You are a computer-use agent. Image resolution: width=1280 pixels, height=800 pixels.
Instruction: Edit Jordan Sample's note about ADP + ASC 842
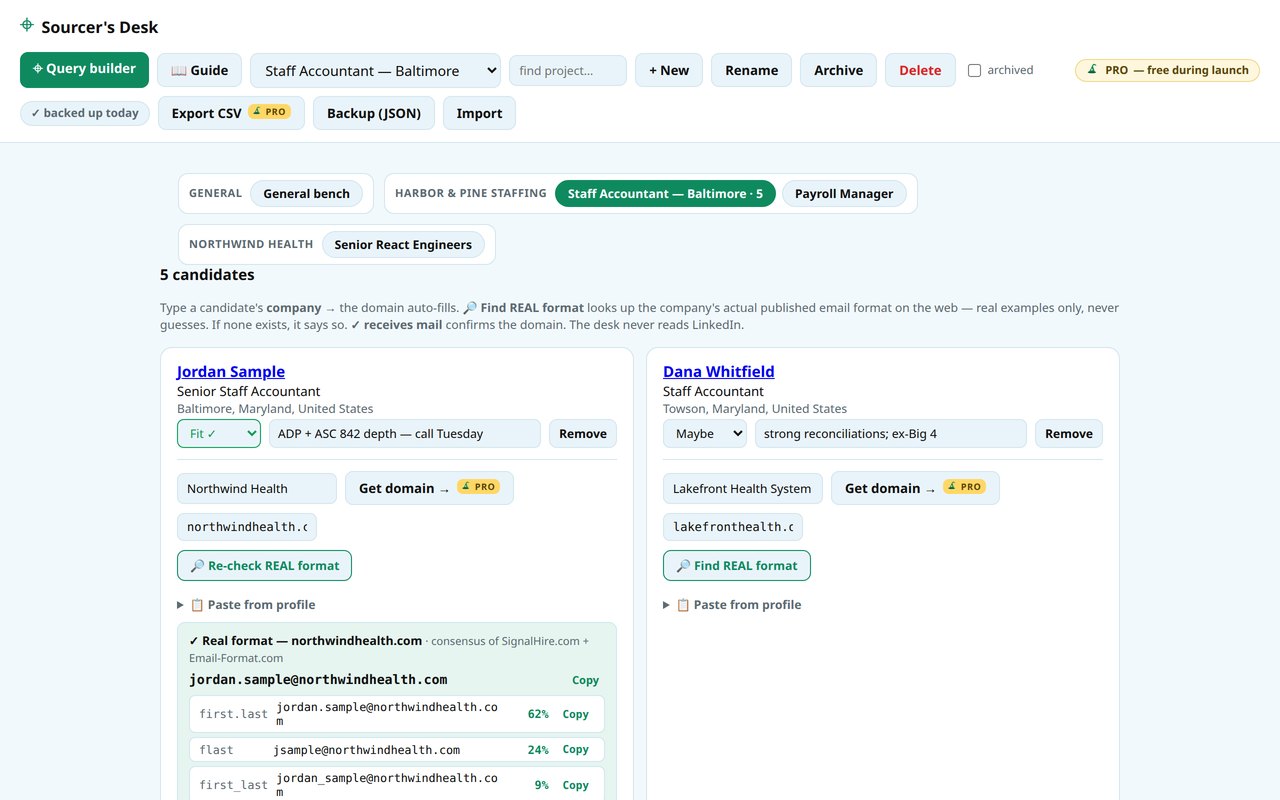[405, 433]
